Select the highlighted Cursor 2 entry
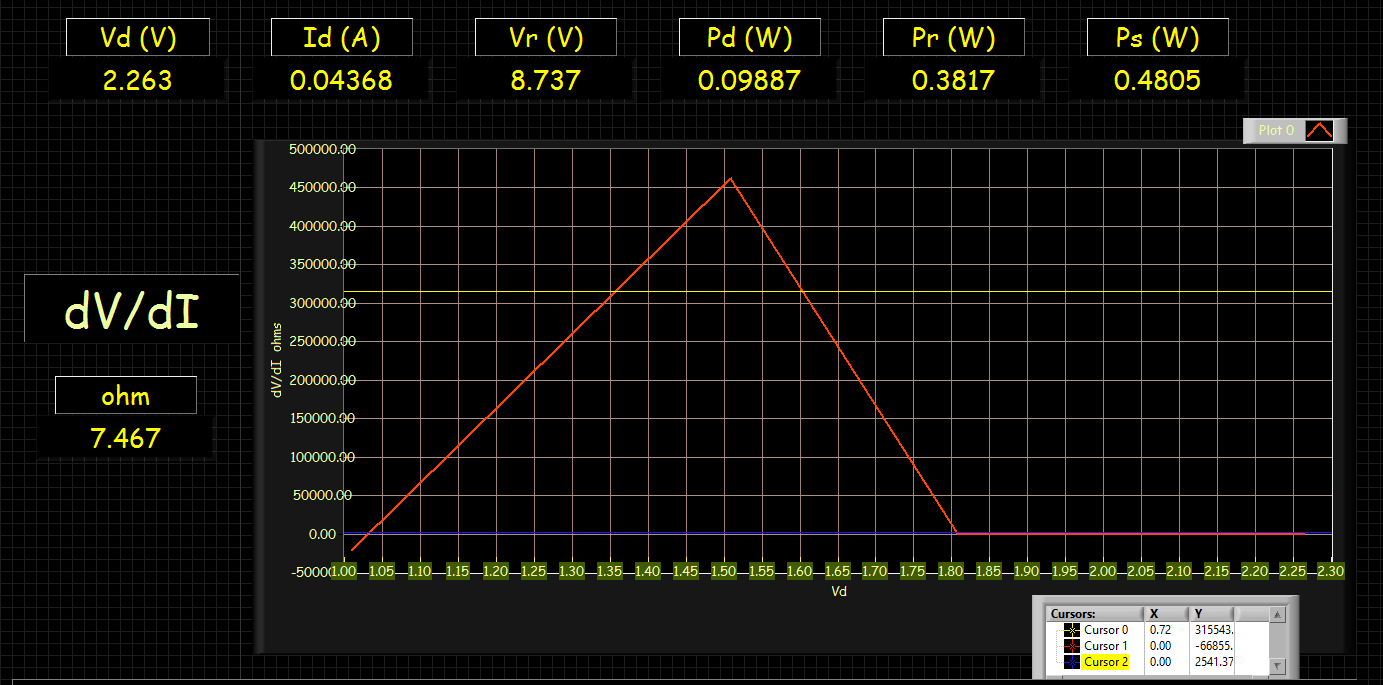The image size is (1383, 685). coord(1106,662)
